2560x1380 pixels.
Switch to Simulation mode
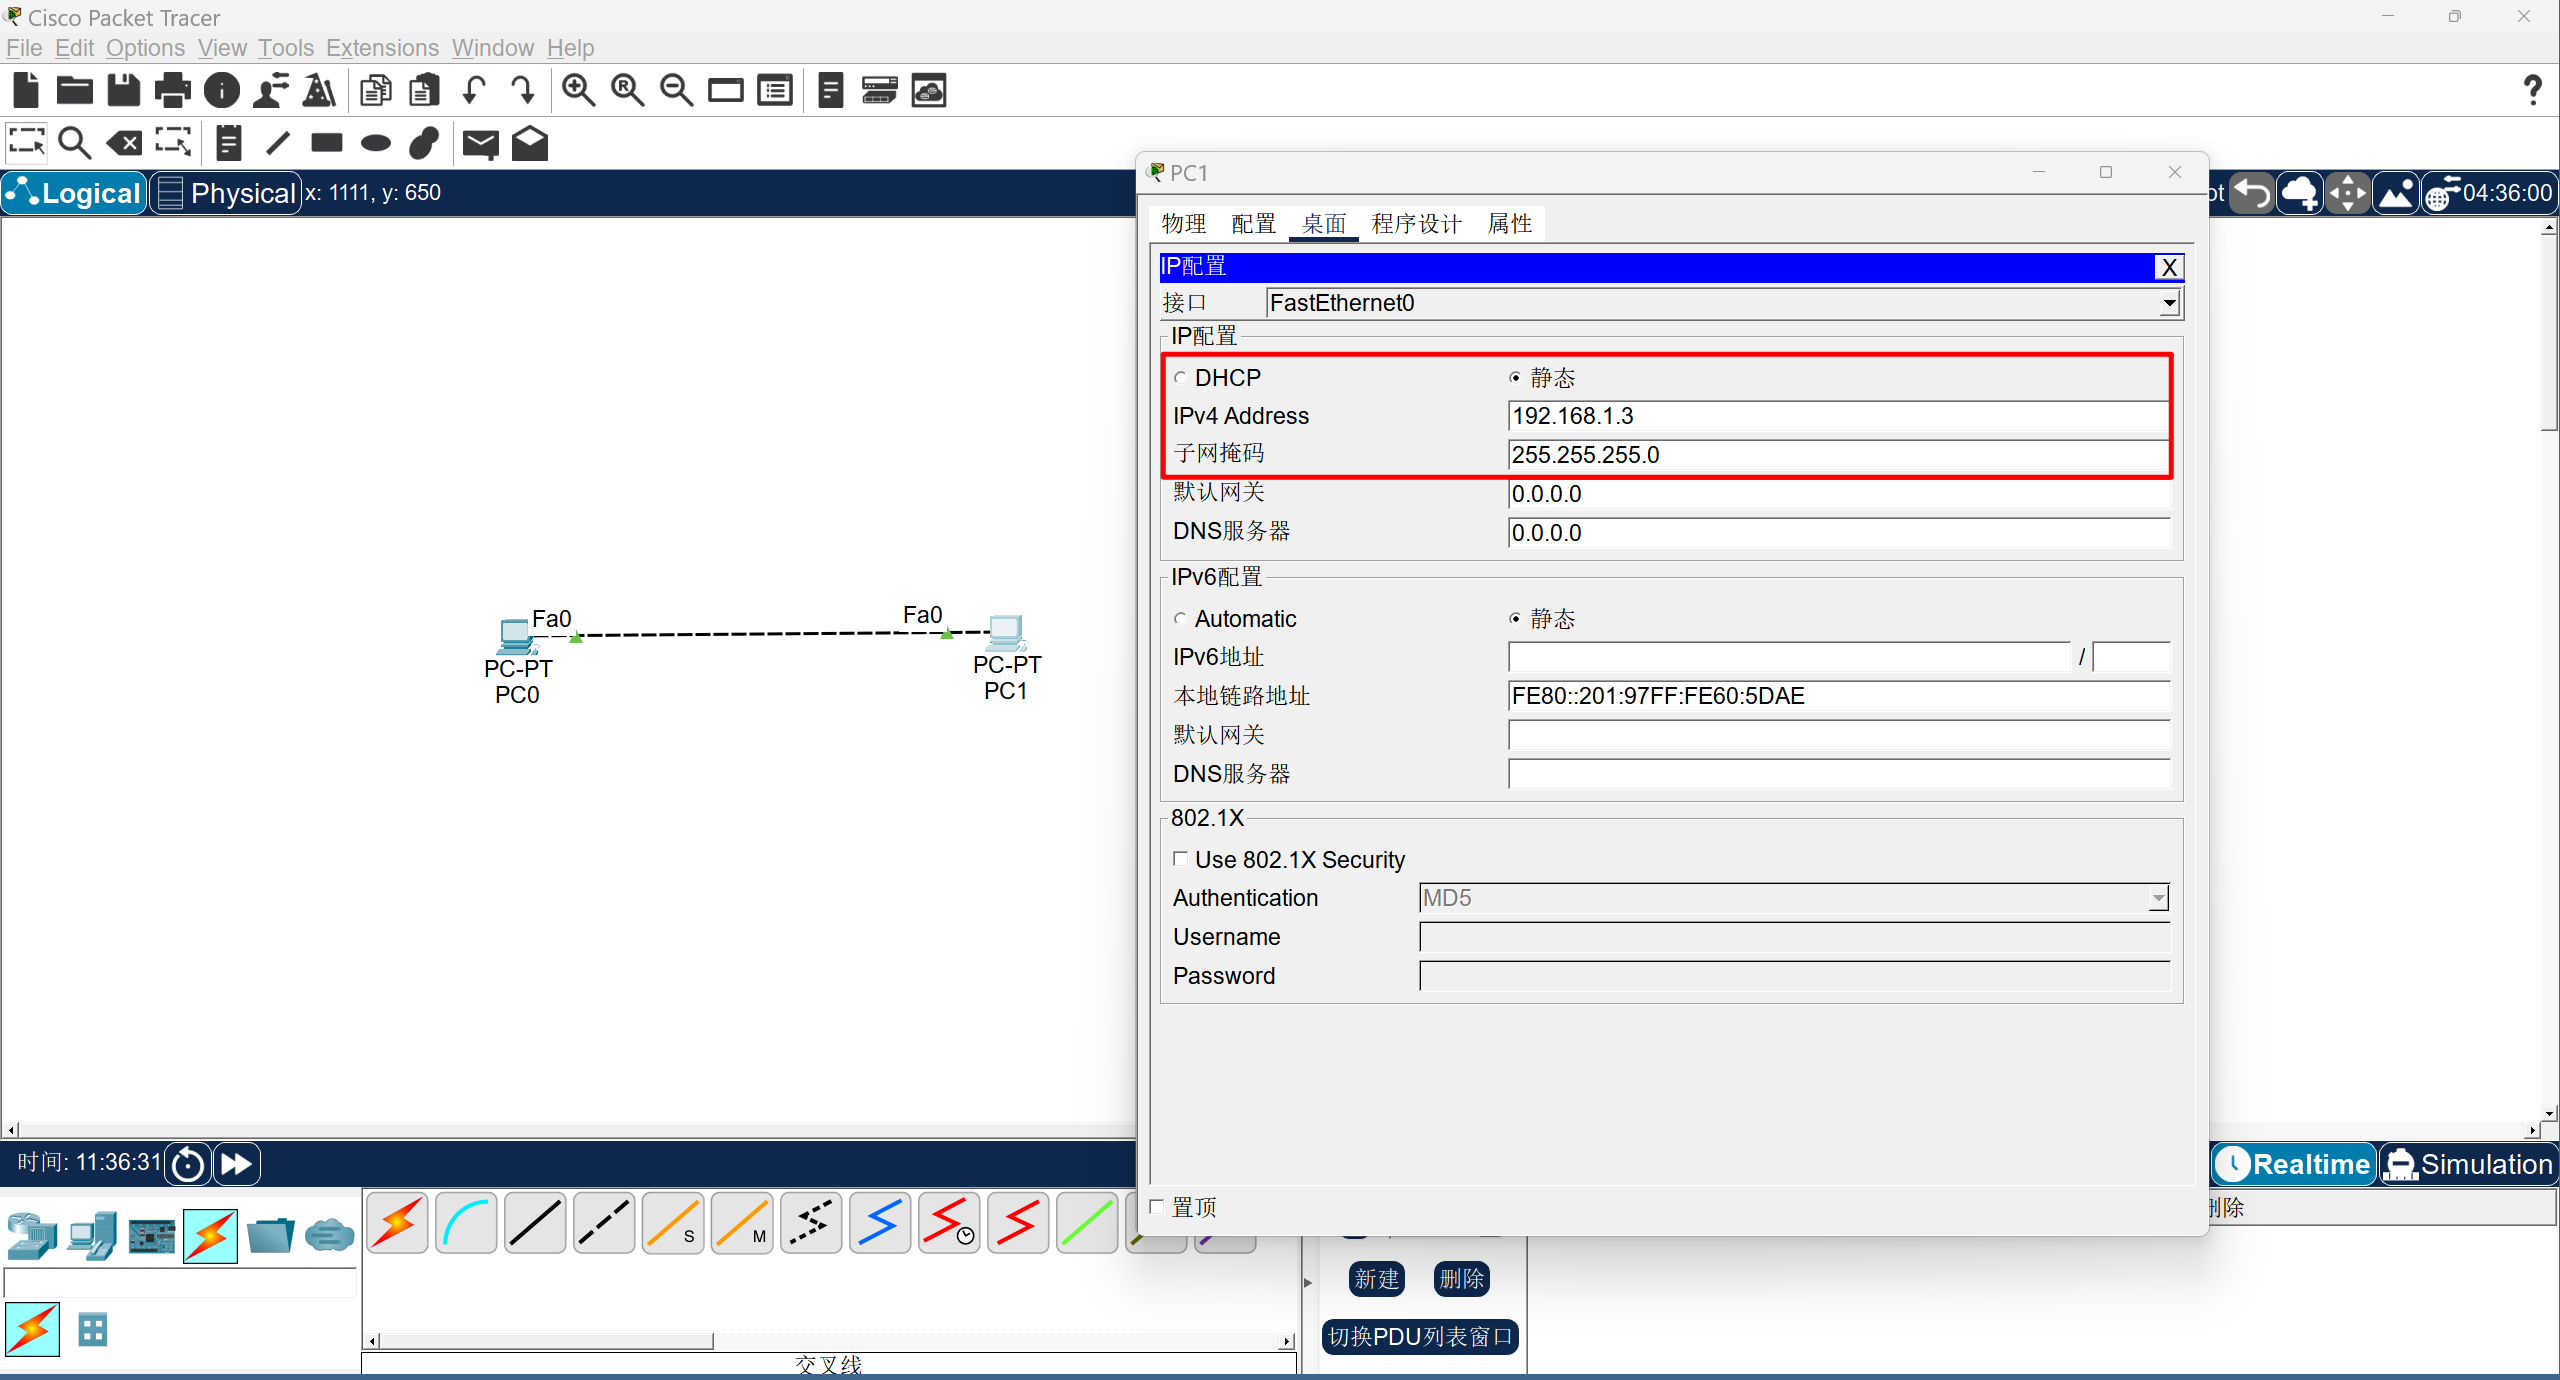pyautogui.click(x=2468, y=1164)
